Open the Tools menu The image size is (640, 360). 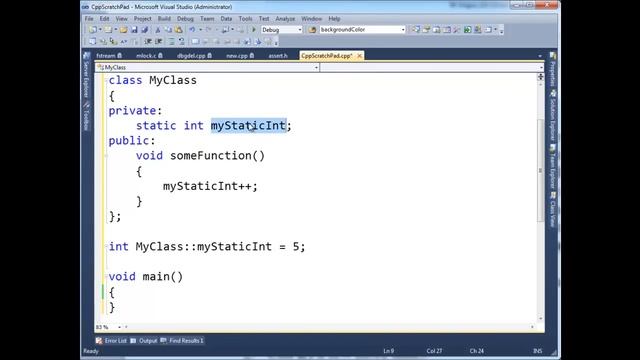(x=245, y=19)
